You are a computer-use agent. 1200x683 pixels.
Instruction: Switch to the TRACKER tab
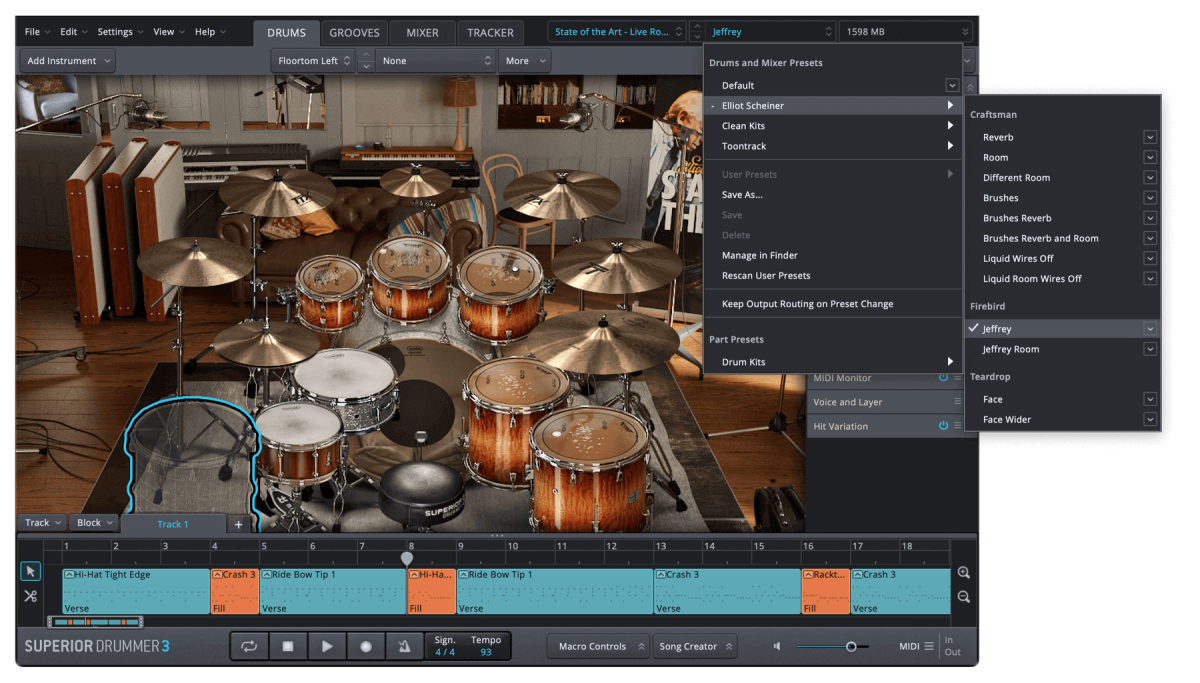(490, 33)
